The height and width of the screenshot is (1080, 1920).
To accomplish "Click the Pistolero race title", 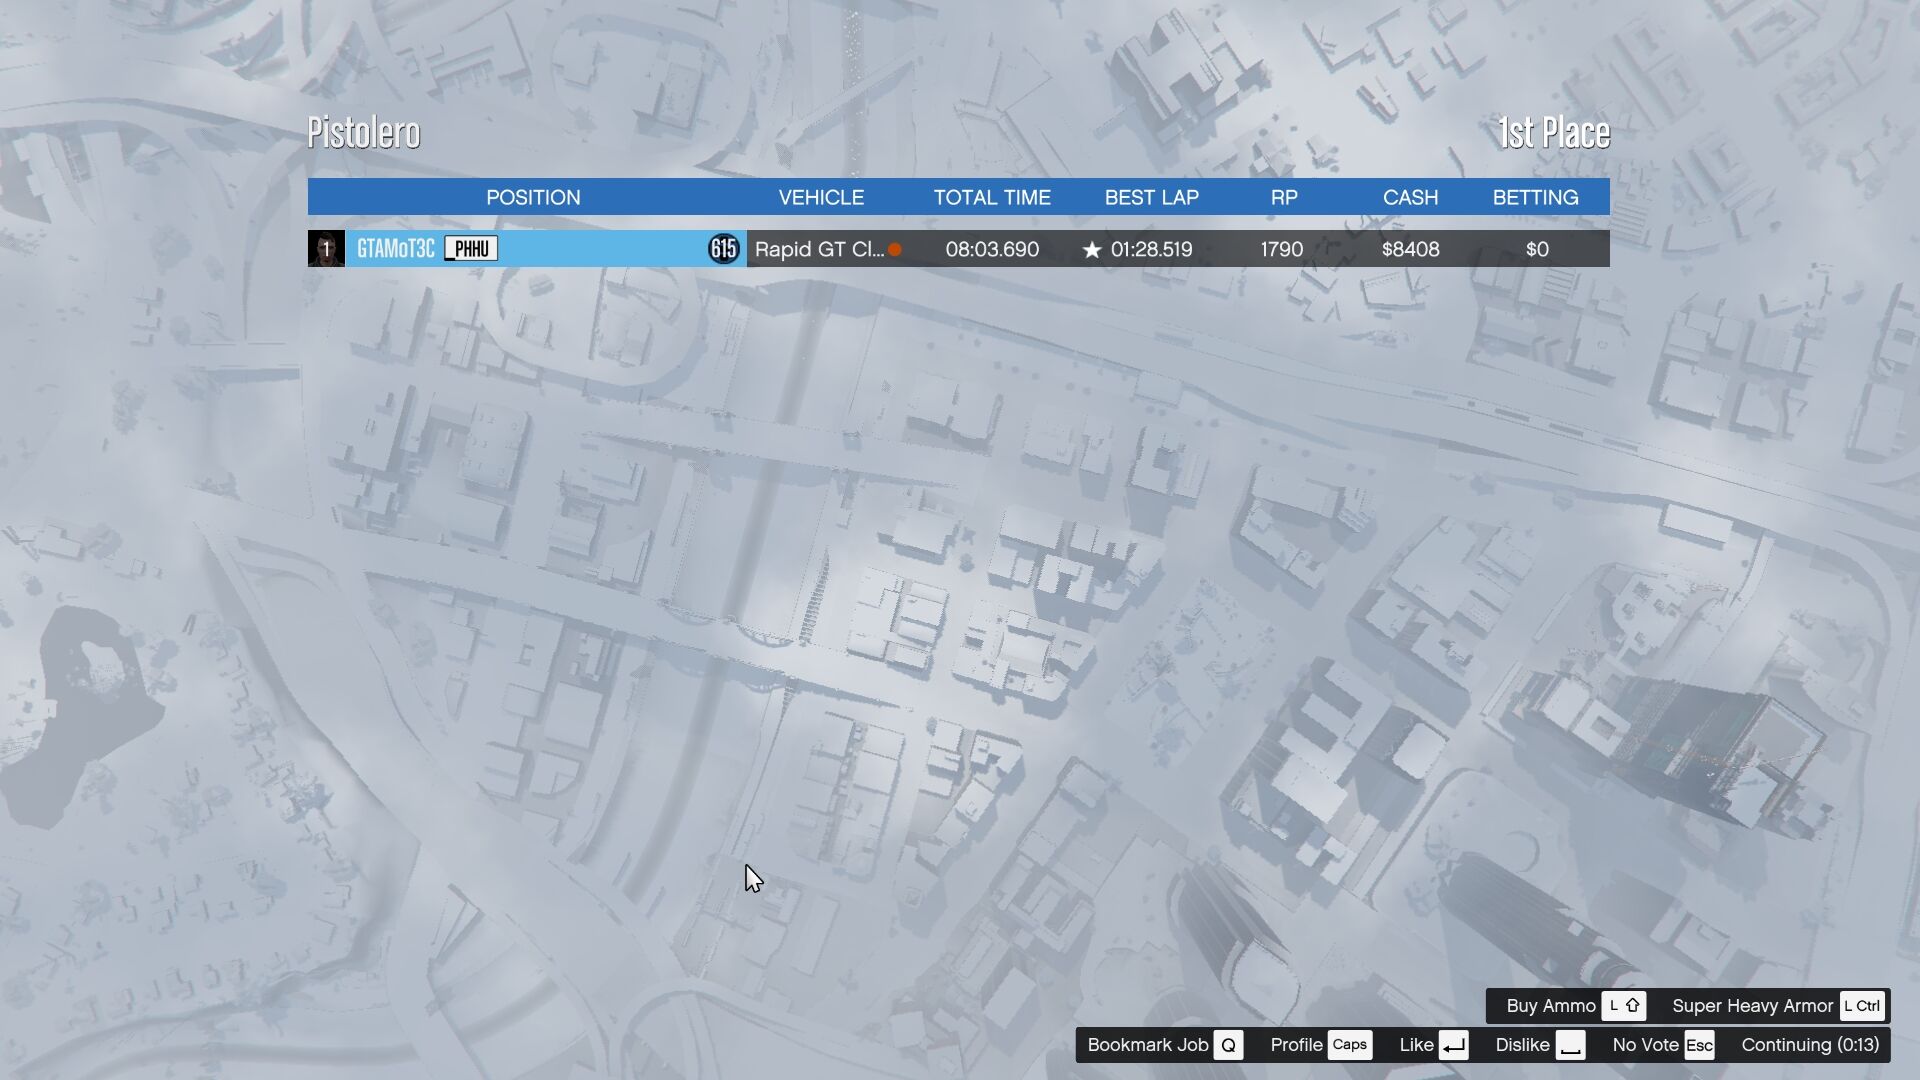I will pos(364,133).
